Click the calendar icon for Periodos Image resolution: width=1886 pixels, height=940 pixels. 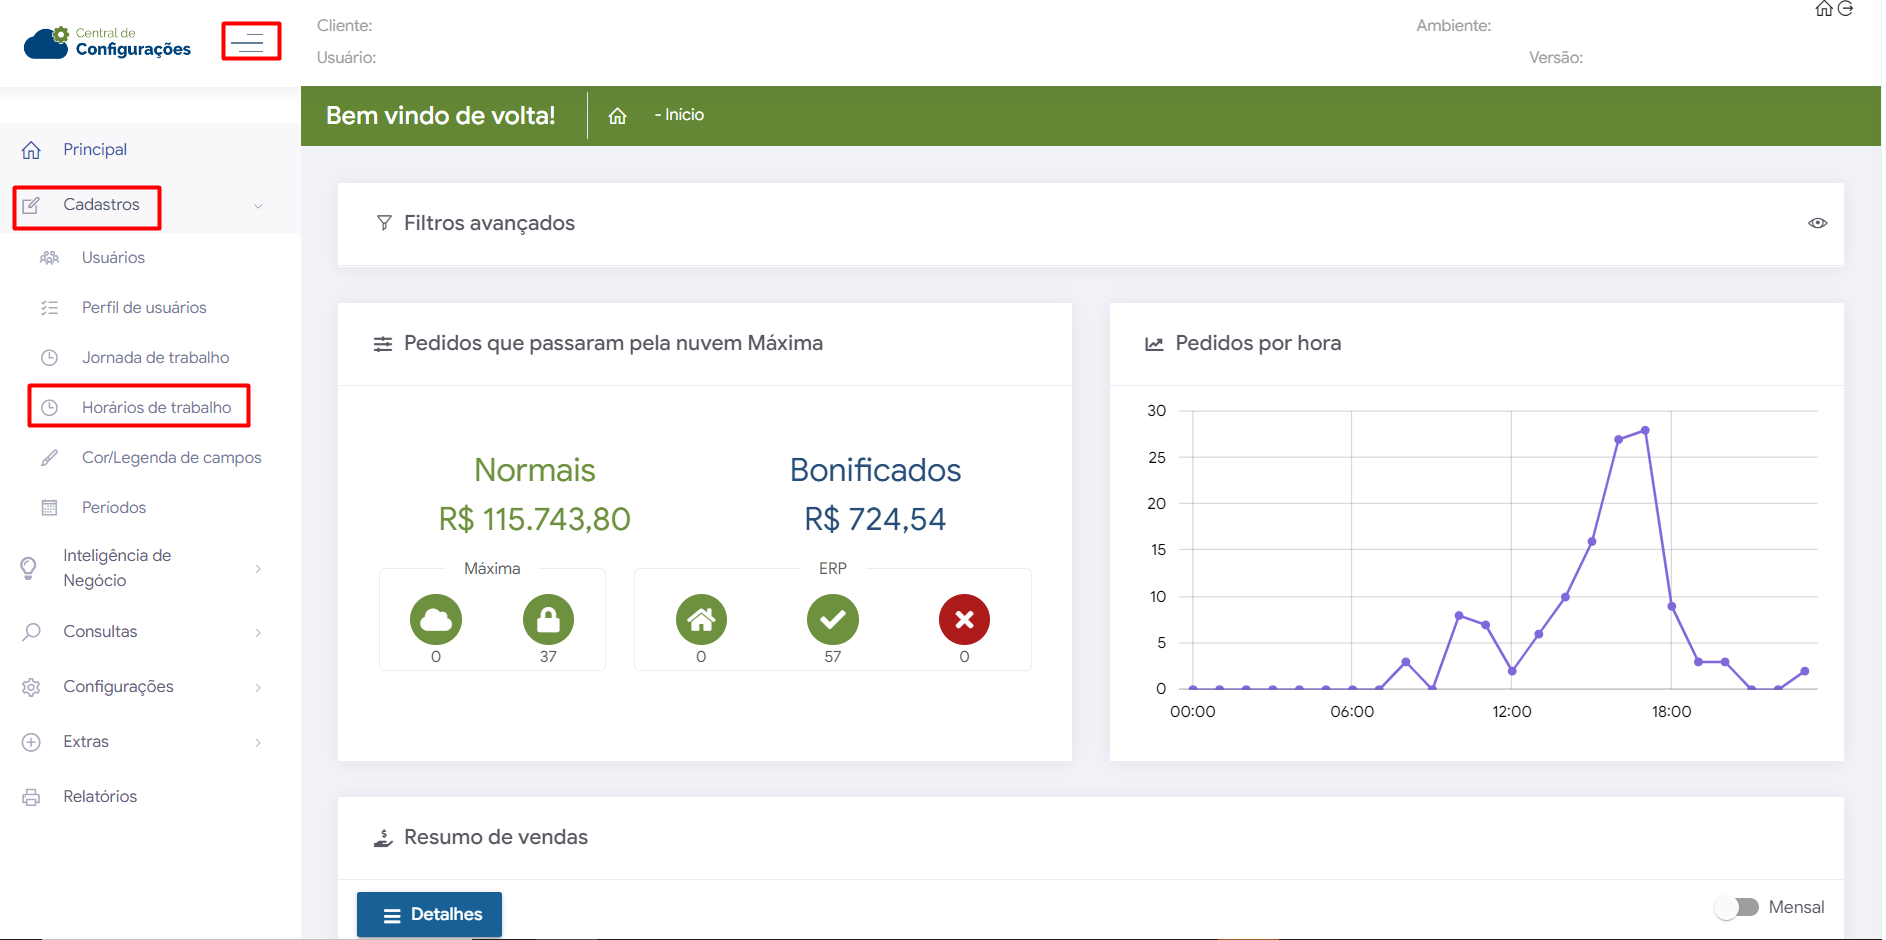[49, 508]
